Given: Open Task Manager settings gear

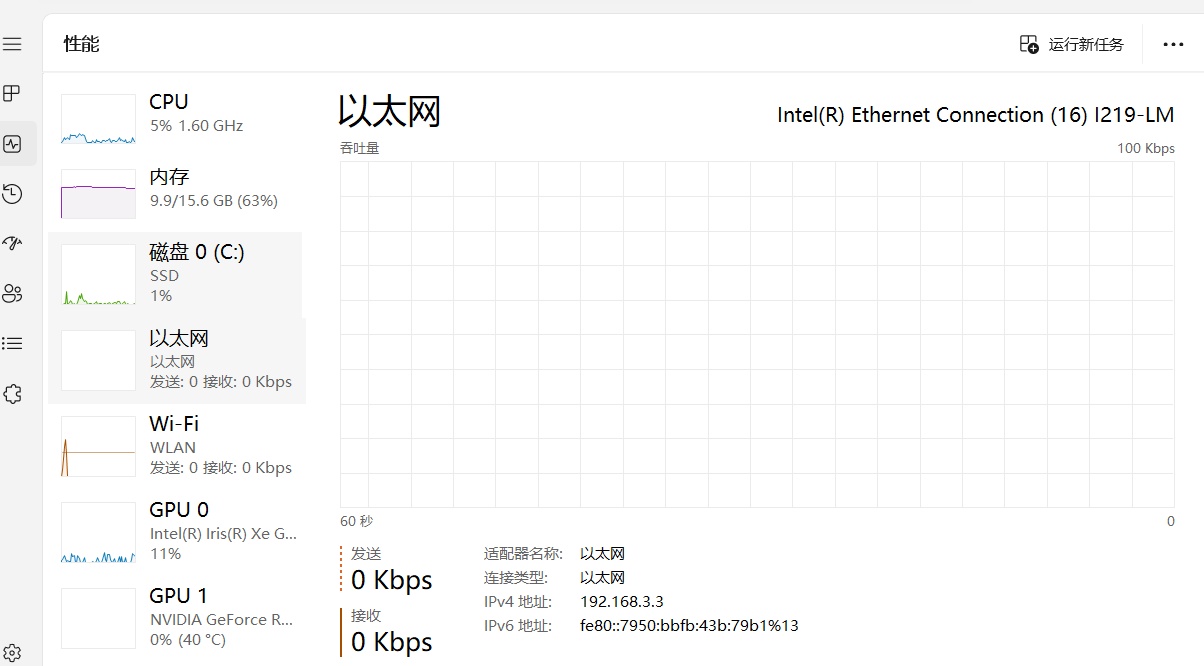Looking at the screenshot, I should point(12,653).
